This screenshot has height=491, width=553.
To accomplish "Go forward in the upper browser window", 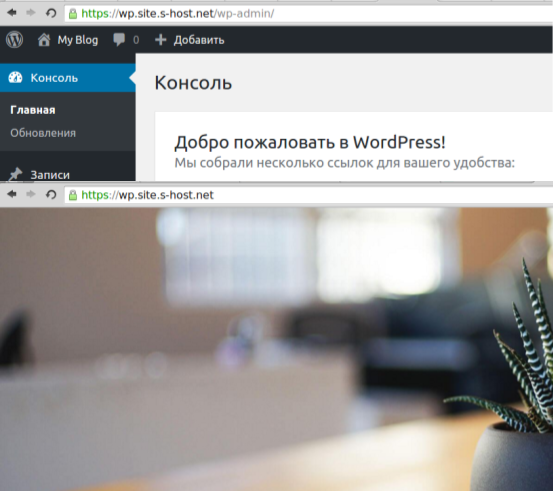I will click(x=31, y=13).
